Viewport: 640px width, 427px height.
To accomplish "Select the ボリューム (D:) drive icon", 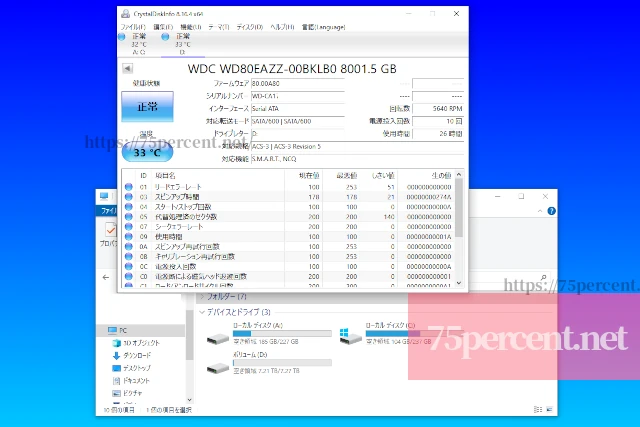I will [x=217, y=368].
